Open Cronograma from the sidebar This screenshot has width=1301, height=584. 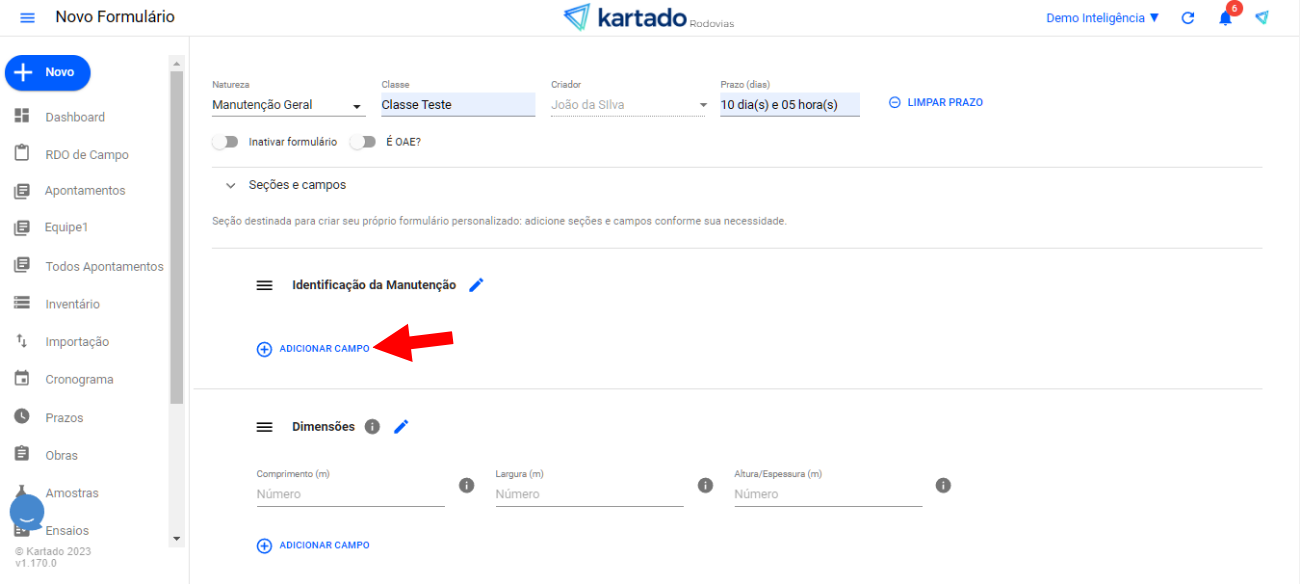point(78,379)
